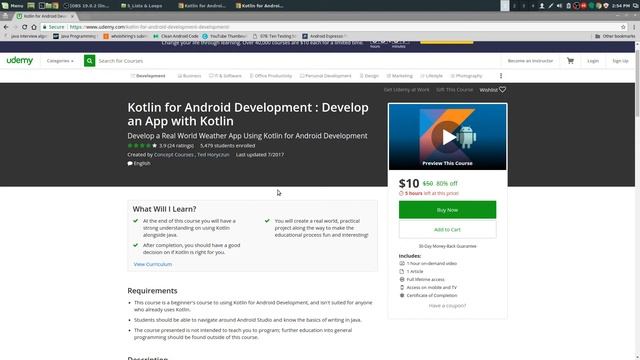This screenshot has height=360, width=640.
Task: Click the user icon in system tray
Action: [542, 6]
